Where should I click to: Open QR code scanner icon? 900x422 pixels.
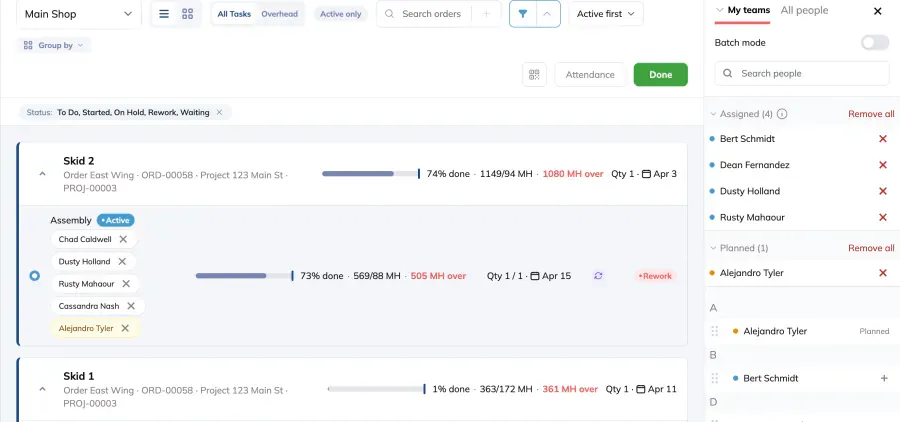coord(534,75)
